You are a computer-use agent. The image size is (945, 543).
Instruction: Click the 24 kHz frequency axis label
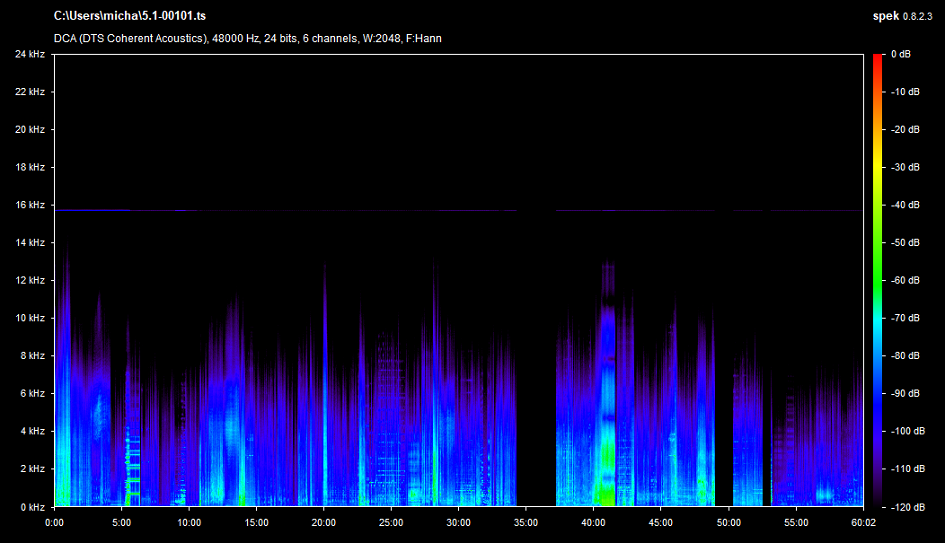29,54
